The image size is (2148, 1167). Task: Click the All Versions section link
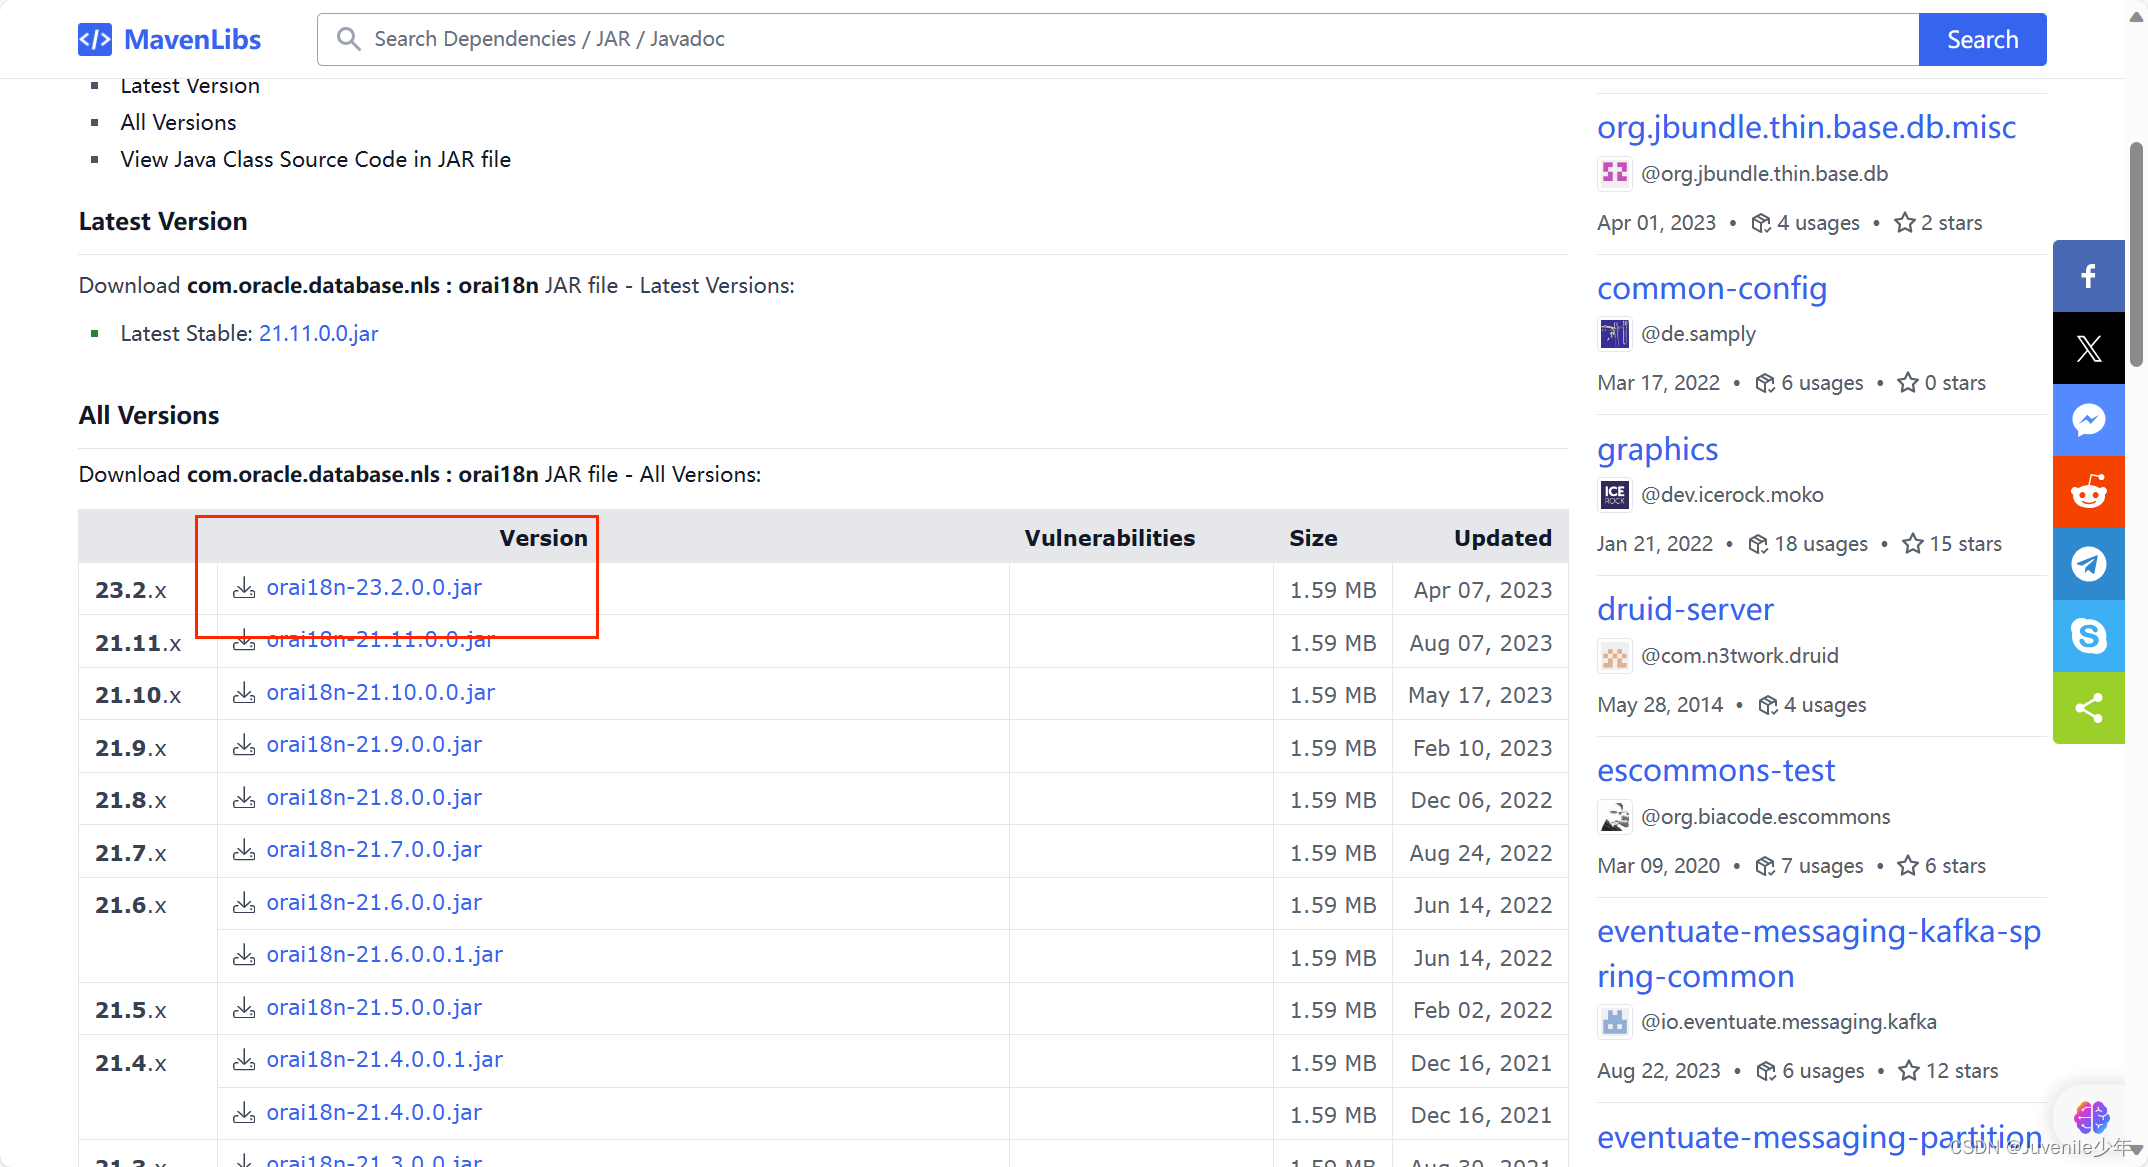click(x=178, y=122)
